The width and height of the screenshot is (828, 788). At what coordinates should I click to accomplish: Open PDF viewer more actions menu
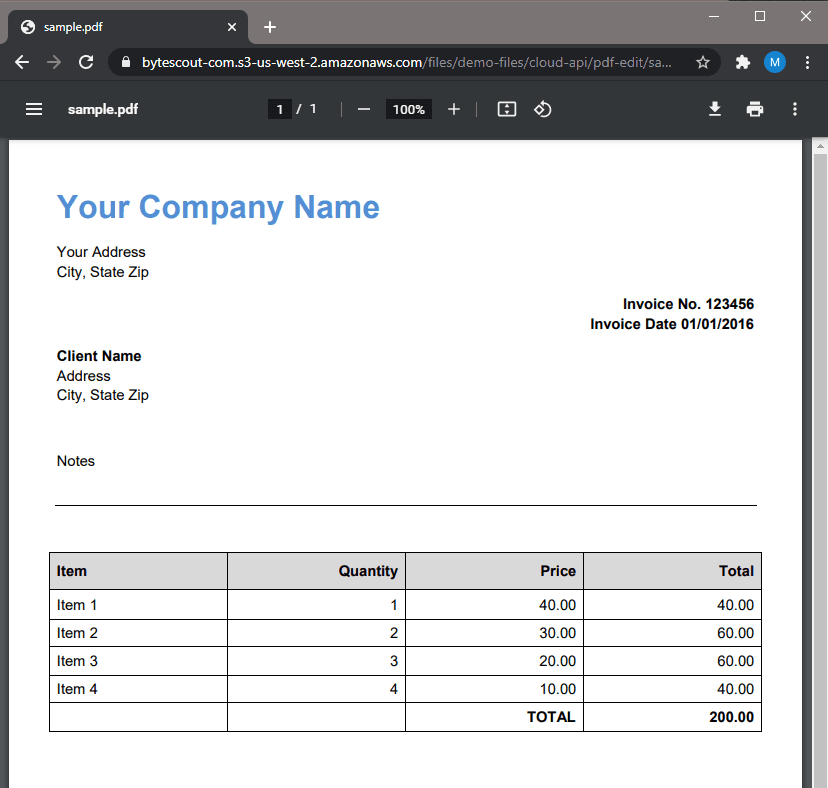tap(795, 109)
